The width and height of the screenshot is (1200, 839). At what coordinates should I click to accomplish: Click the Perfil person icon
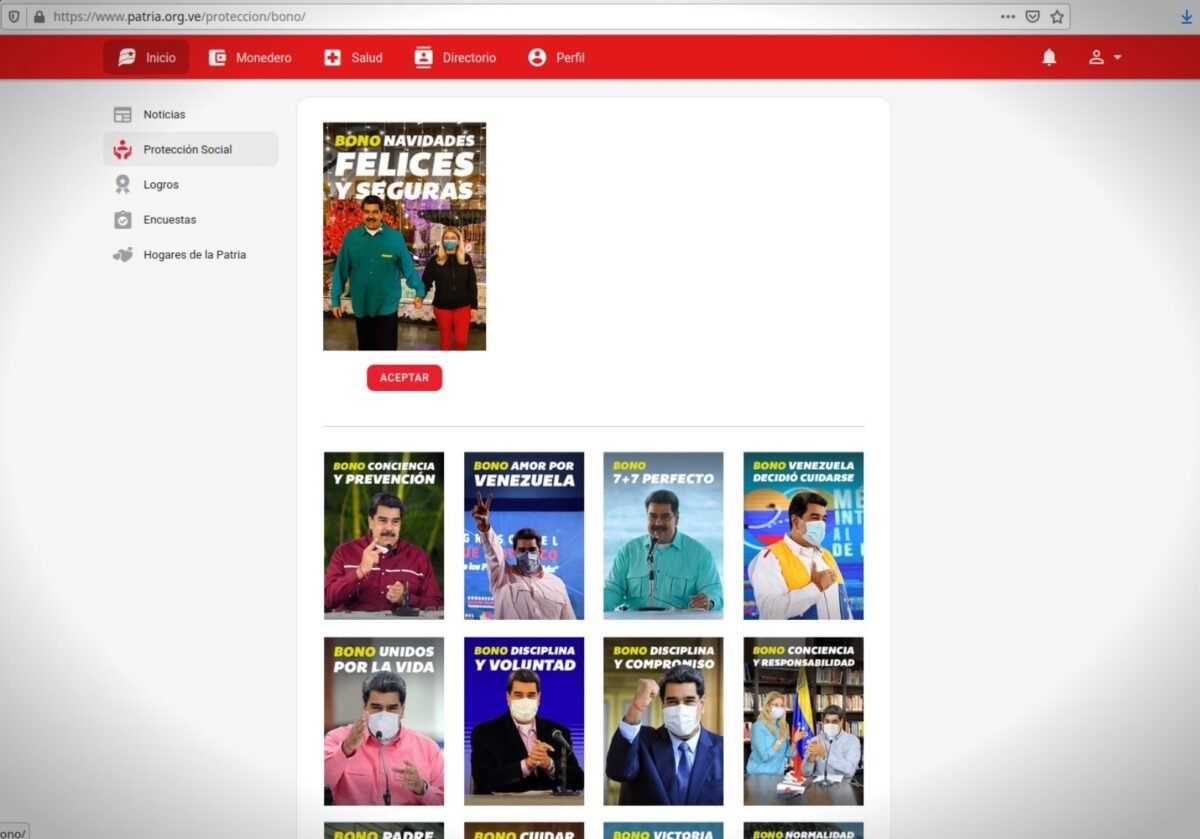pyautogui.click(x=537, y=58)
